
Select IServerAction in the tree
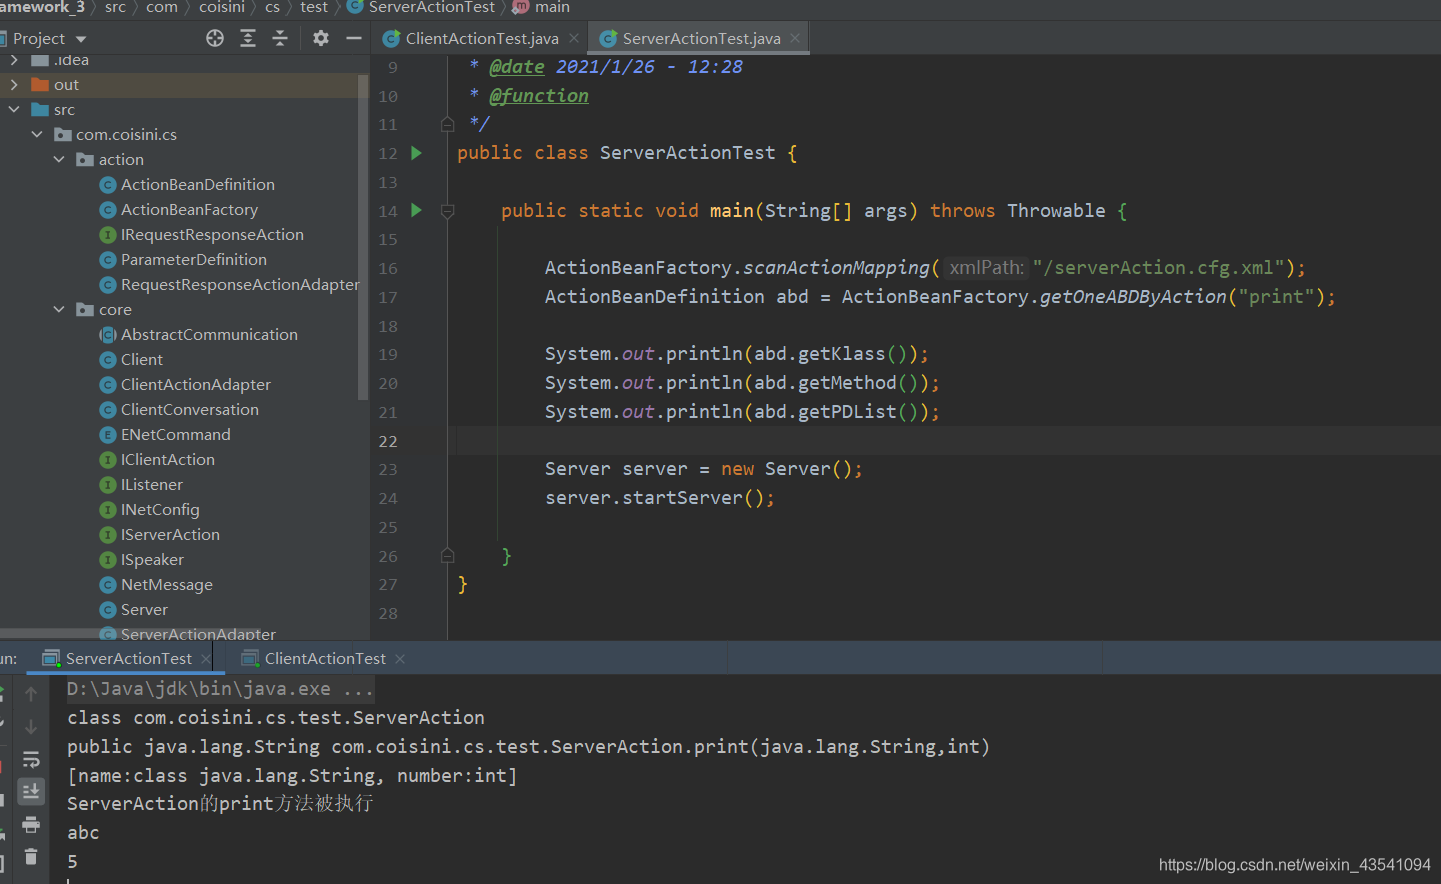click(x=170, y=535)
